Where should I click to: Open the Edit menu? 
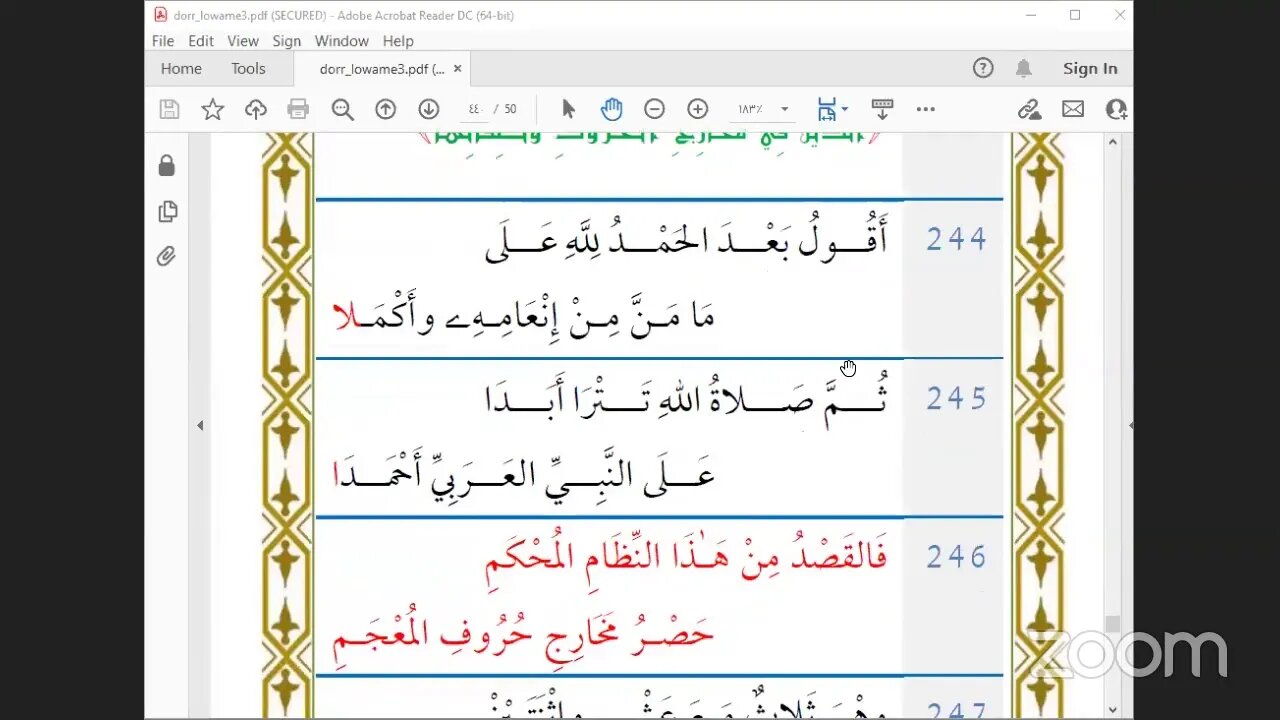pos(201,41)
